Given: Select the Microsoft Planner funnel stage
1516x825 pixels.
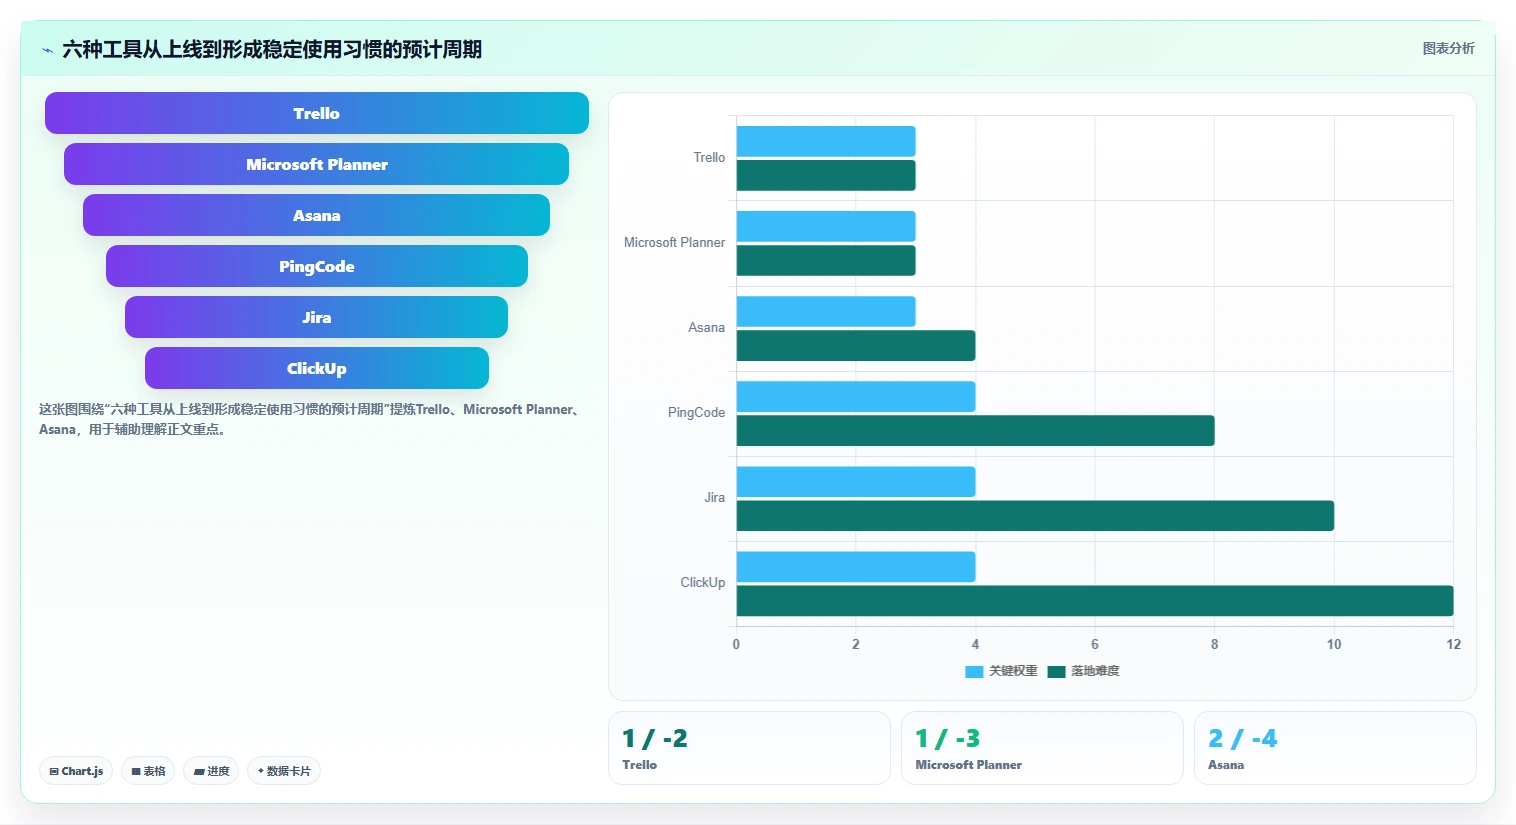Looking at the screenshot, I should [317, 164].
